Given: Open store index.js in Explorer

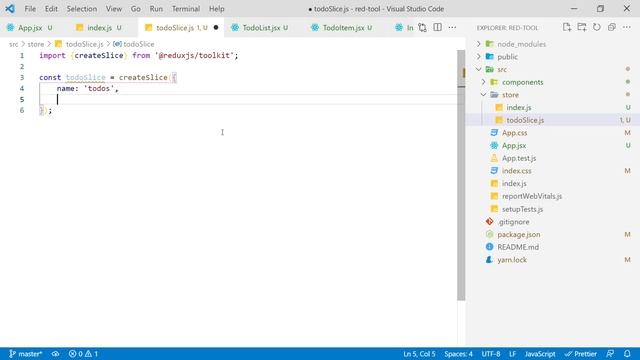Looking at the screenshot, I should point(519,107).
